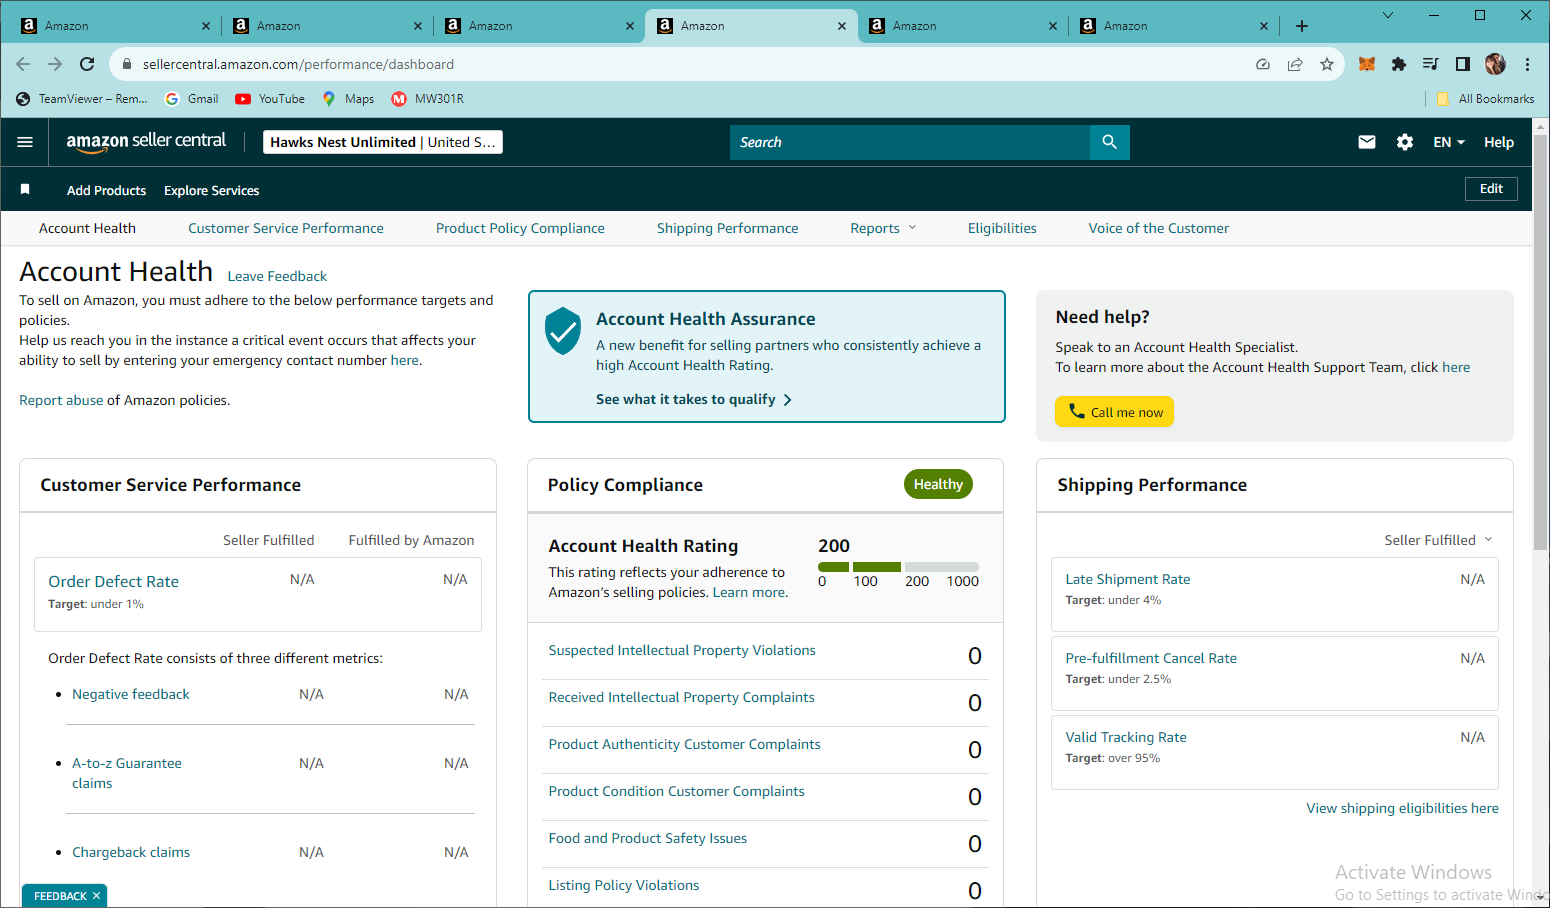Click the share page icon
1550x908 pixels.
1295,64
